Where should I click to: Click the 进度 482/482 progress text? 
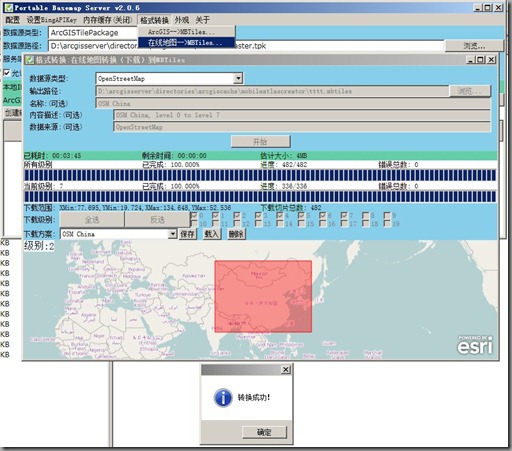click(x=284, y=165)
